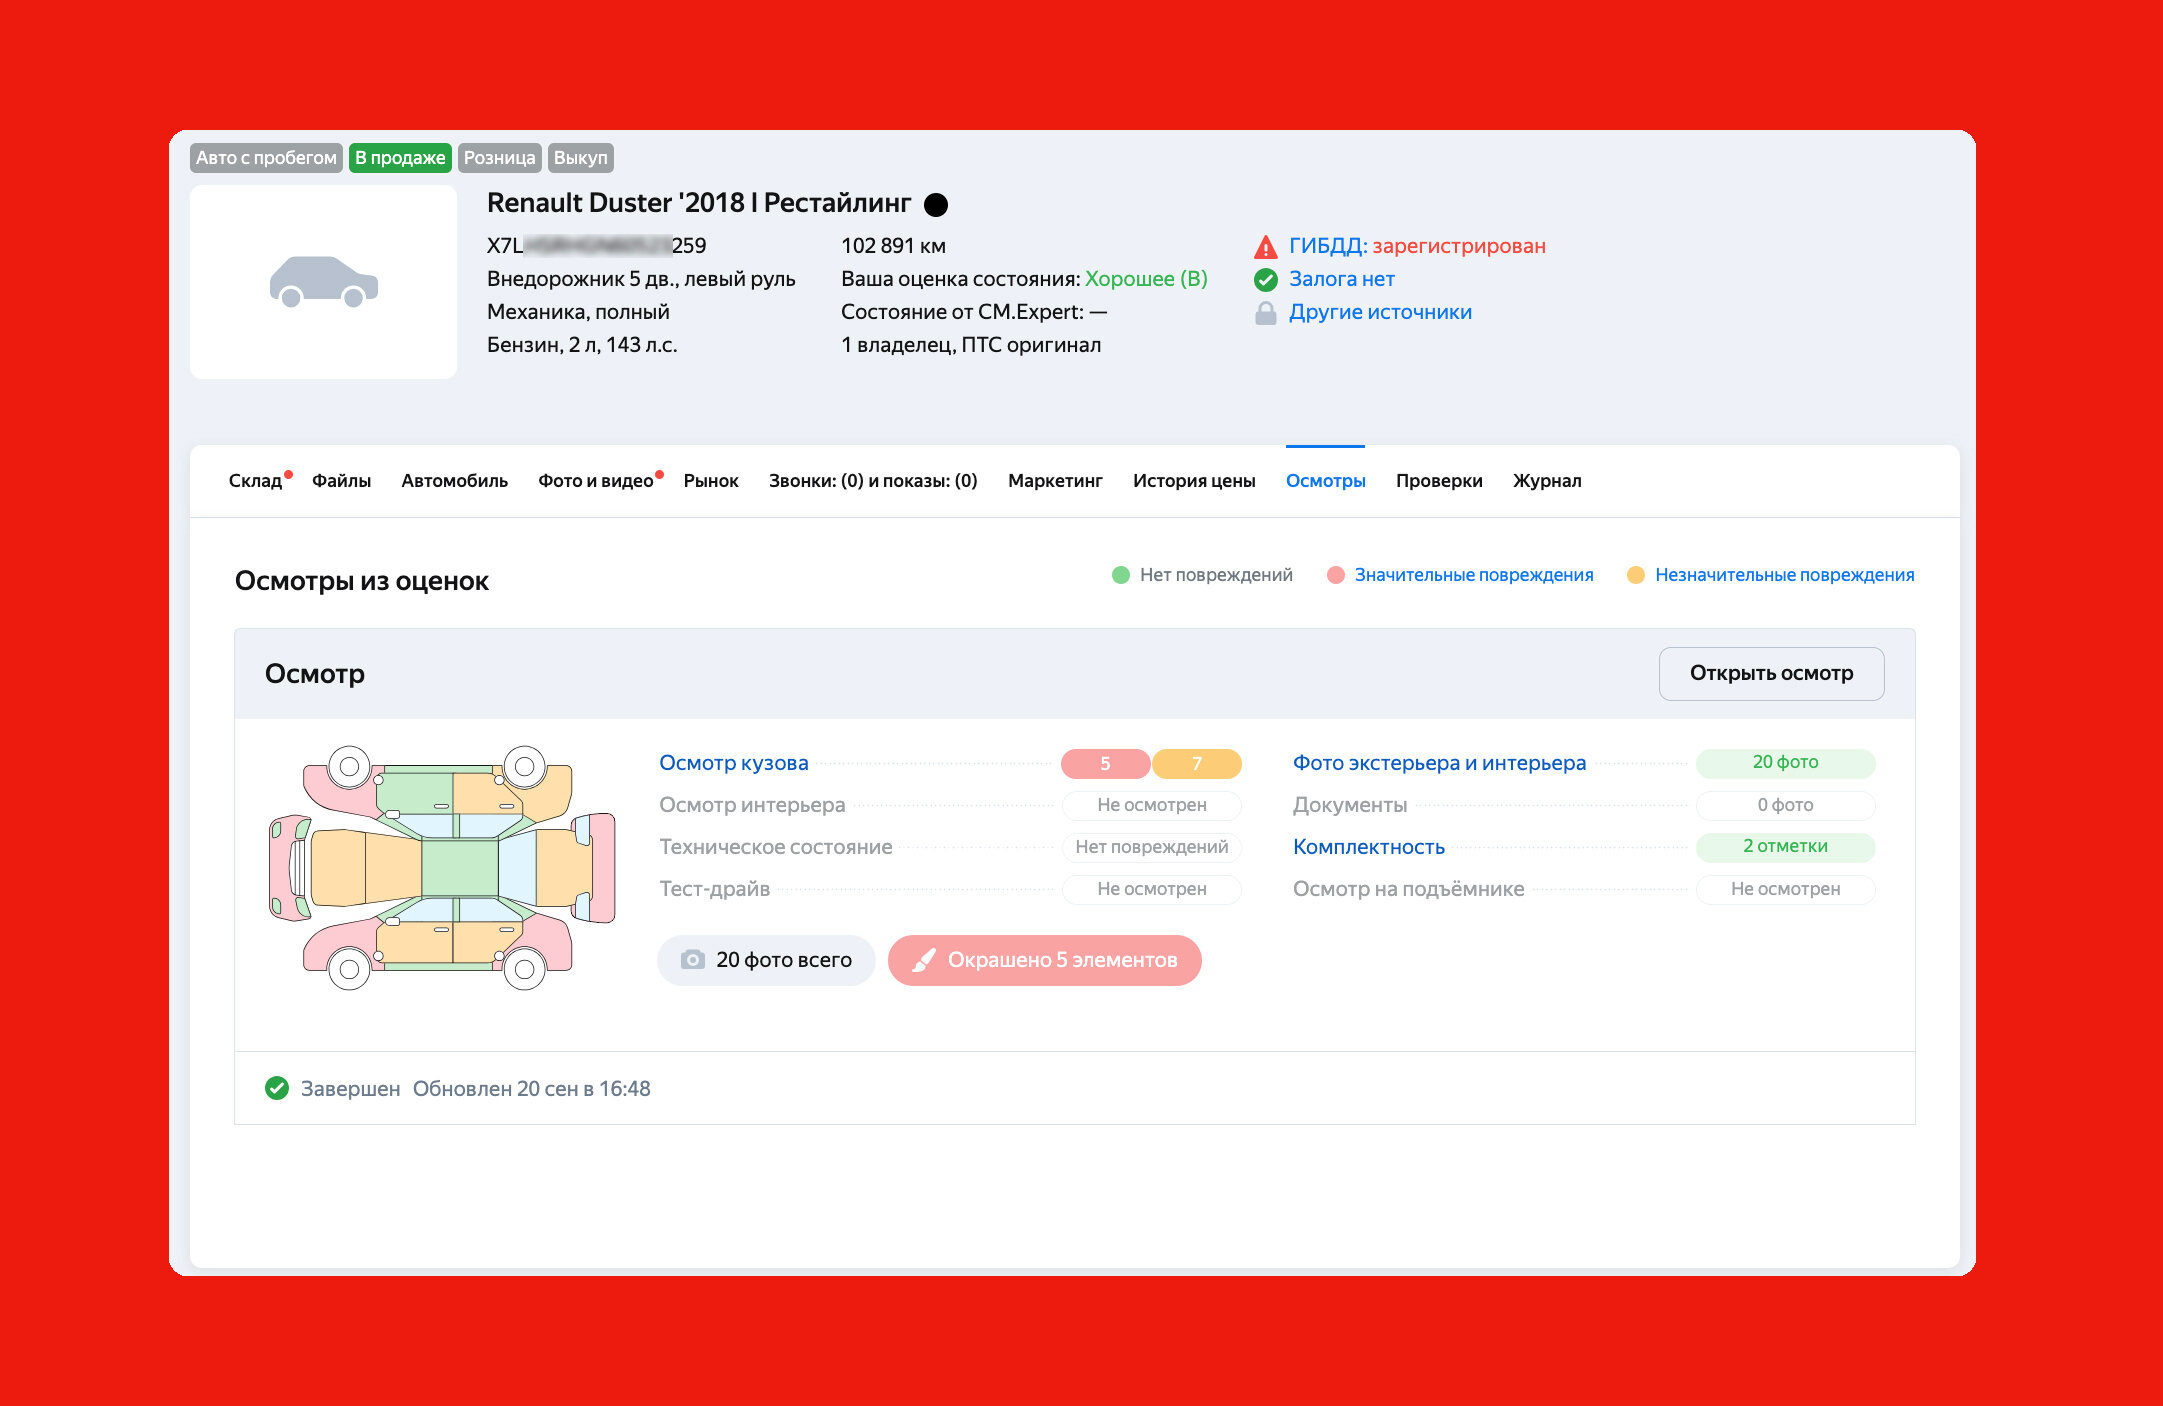The width and height of the screenshot is (2163, 1406).
Task: Click the paintbrush icon in Окрашено 5 элементов
Action: 925,960
